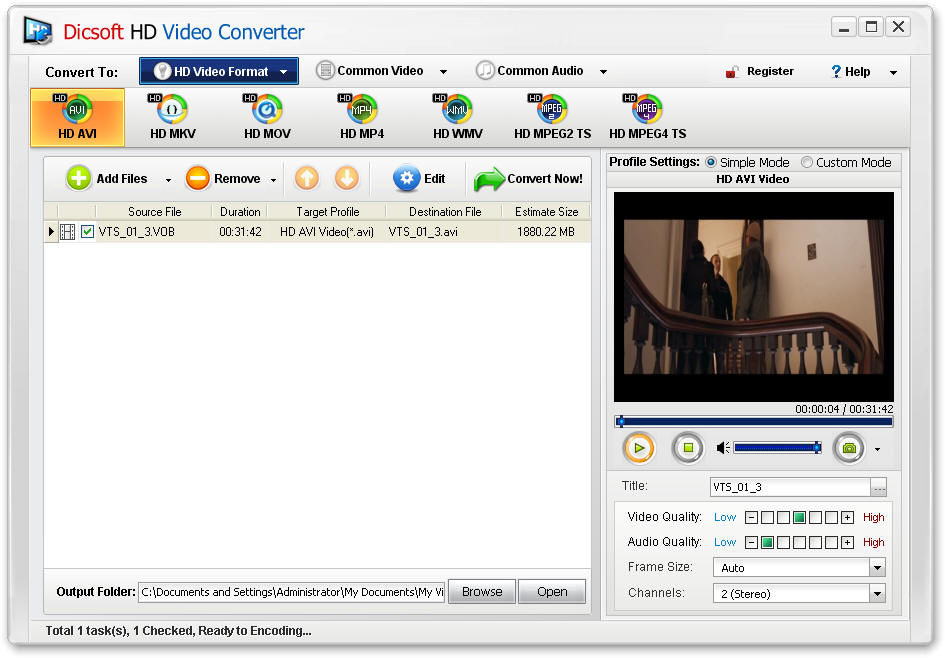The height and width of the screenshot is (658, 945).
Task: Open the HD Video Format tab
Action: tap(219, 71)
